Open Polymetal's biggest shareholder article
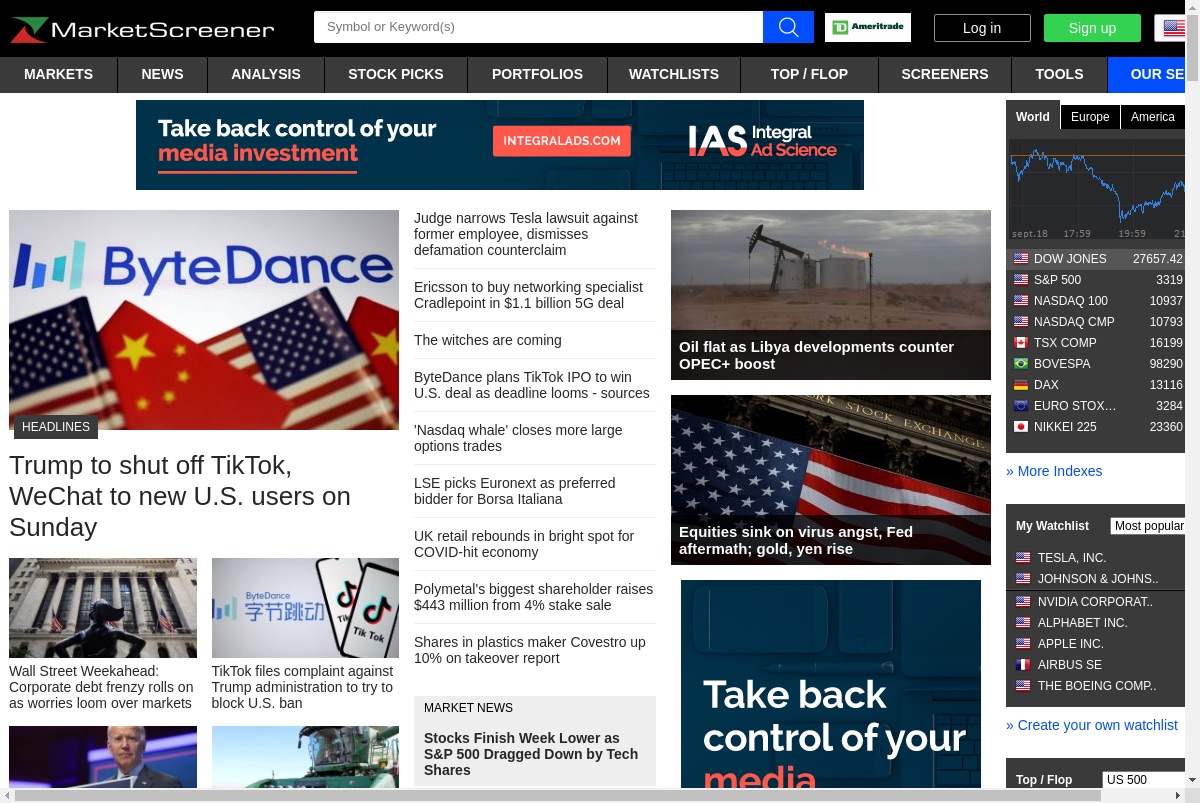 point(533,597)
